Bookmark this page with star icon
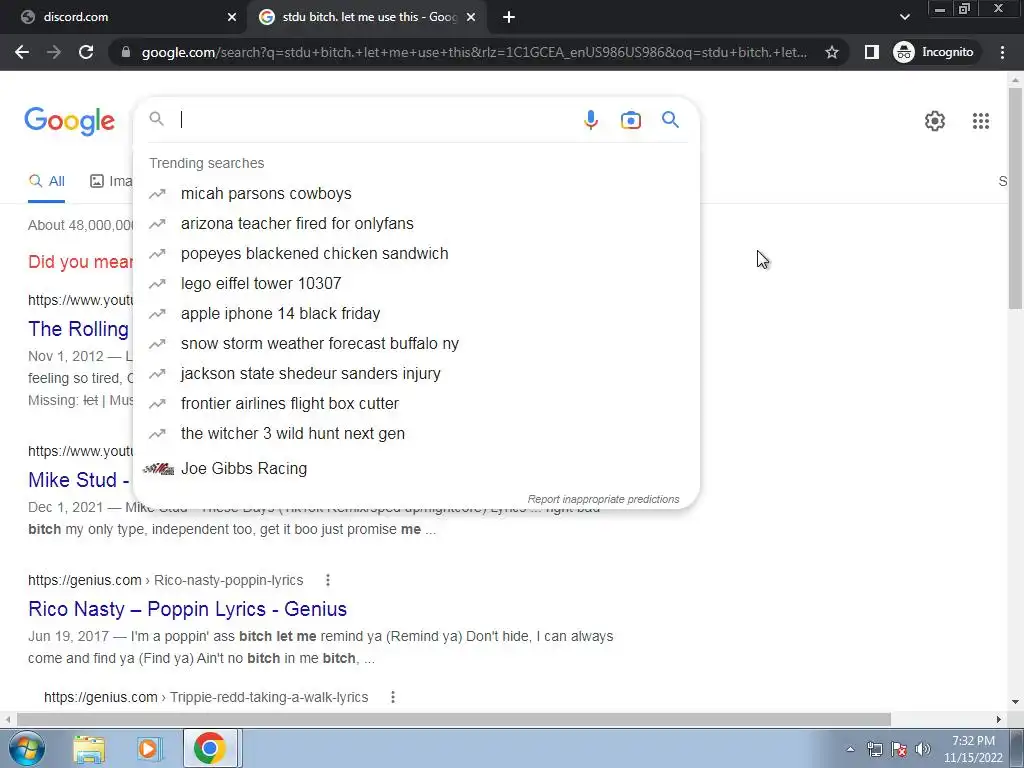Viewport: 1024px width, 768px height. click(x=831, y=52)
